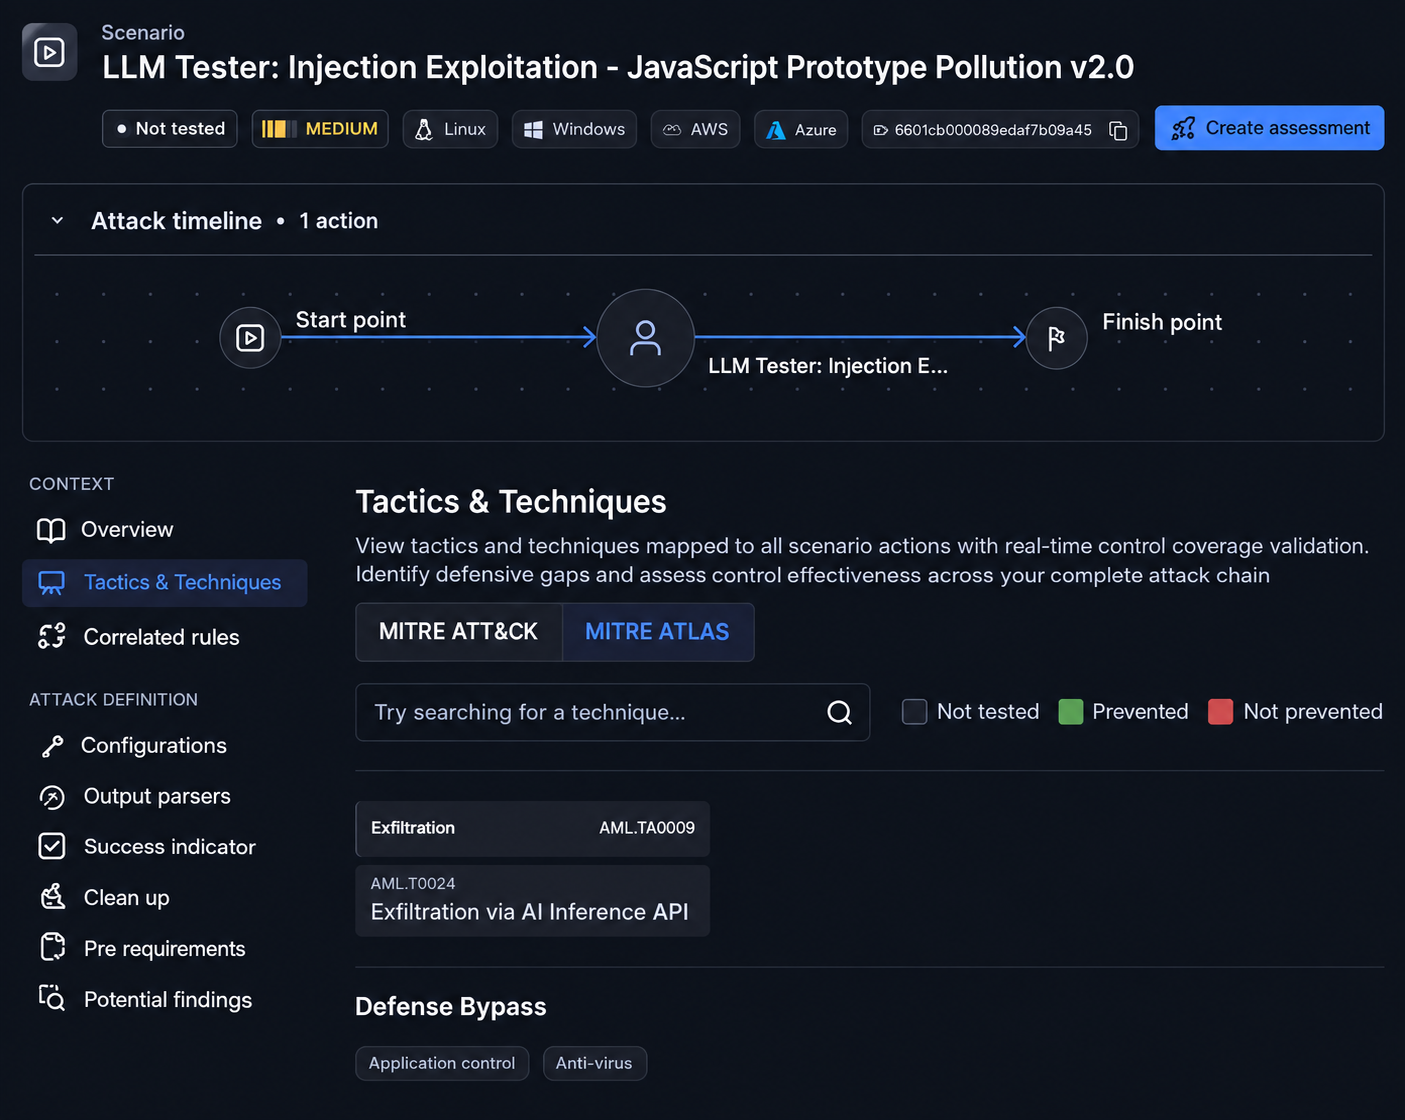1405x1120 pixels.
Task: Click the Linux penguin icon
Action: [424, 129]
